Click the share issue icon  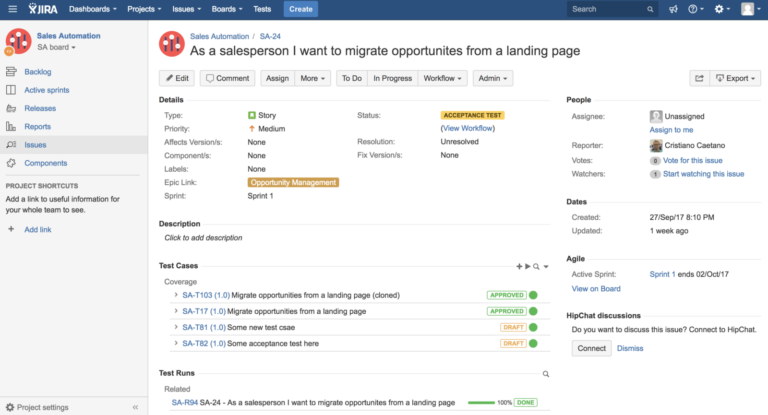pyautogui.click(x=699, y=78)
